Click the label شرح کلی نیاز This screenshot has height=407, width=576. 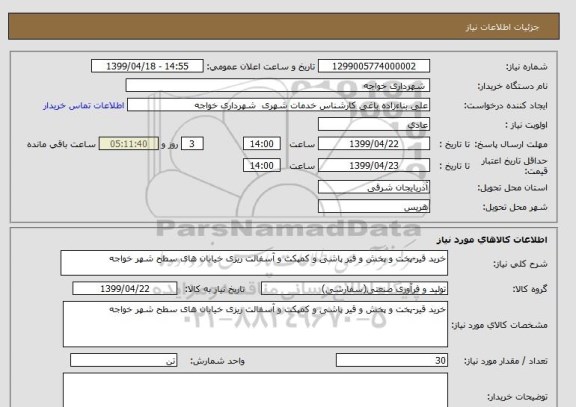(x=520, y=264)
